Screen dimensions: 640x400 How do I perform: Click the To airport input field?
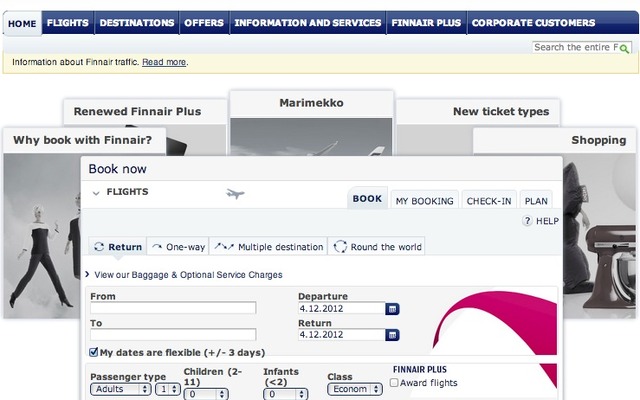[x=173, y=334]
